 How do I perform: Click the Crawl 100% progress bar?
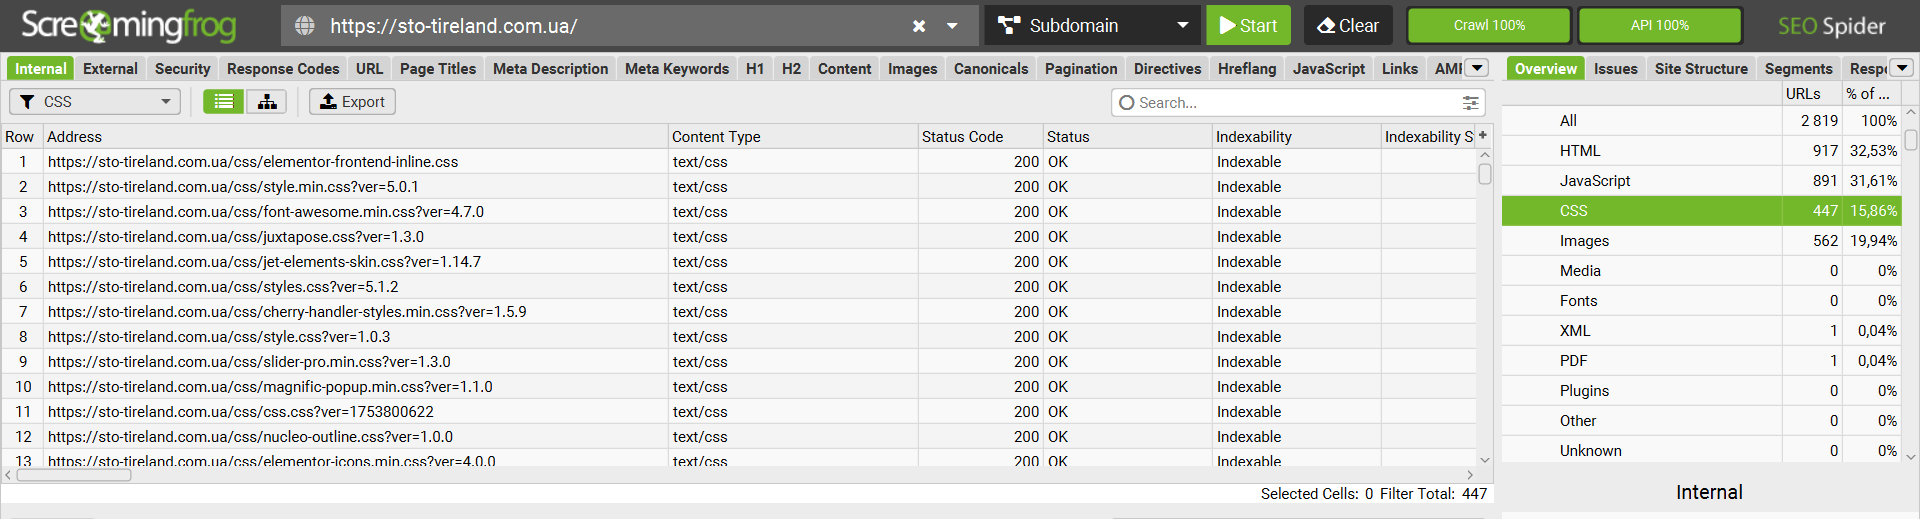1489,26
